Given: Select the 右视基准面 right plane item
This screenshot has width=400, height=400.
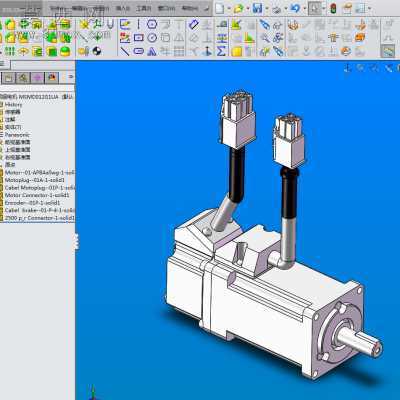Looking at the screenshot, I should pos(17,157).
